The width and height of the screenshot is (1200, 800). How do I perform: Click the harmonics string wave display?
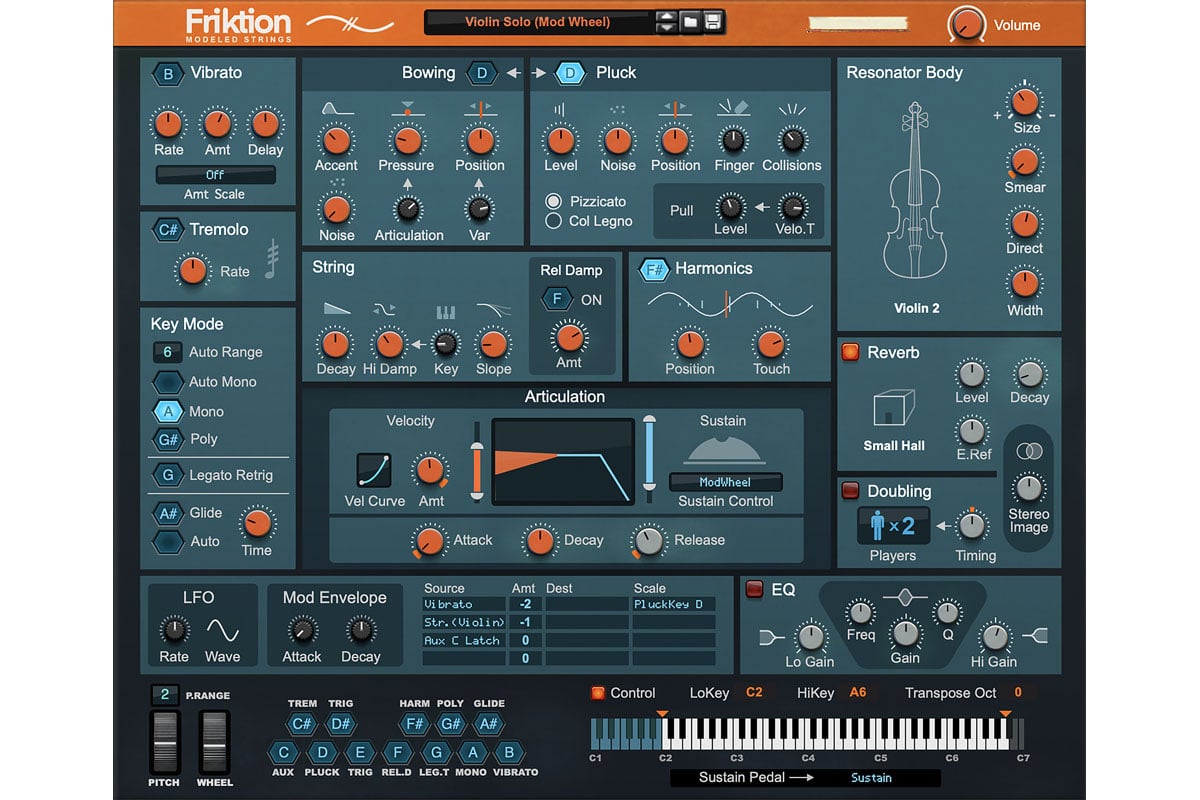(729, 303)
